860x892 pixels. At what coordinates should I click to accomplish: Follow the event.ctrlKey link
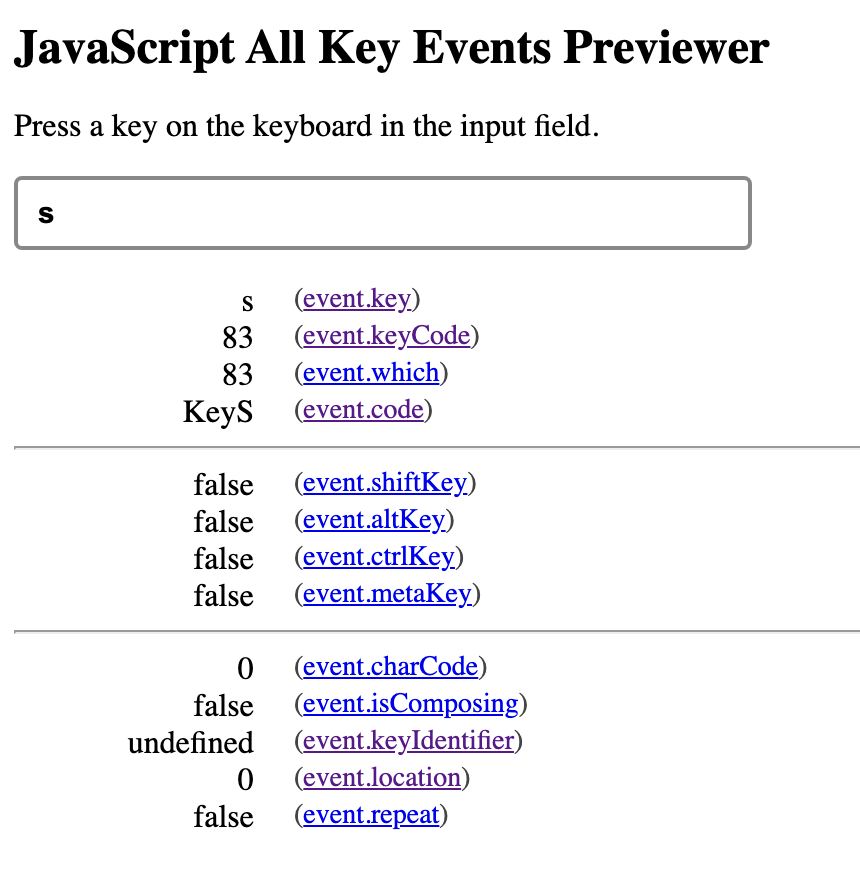(379, 557)
